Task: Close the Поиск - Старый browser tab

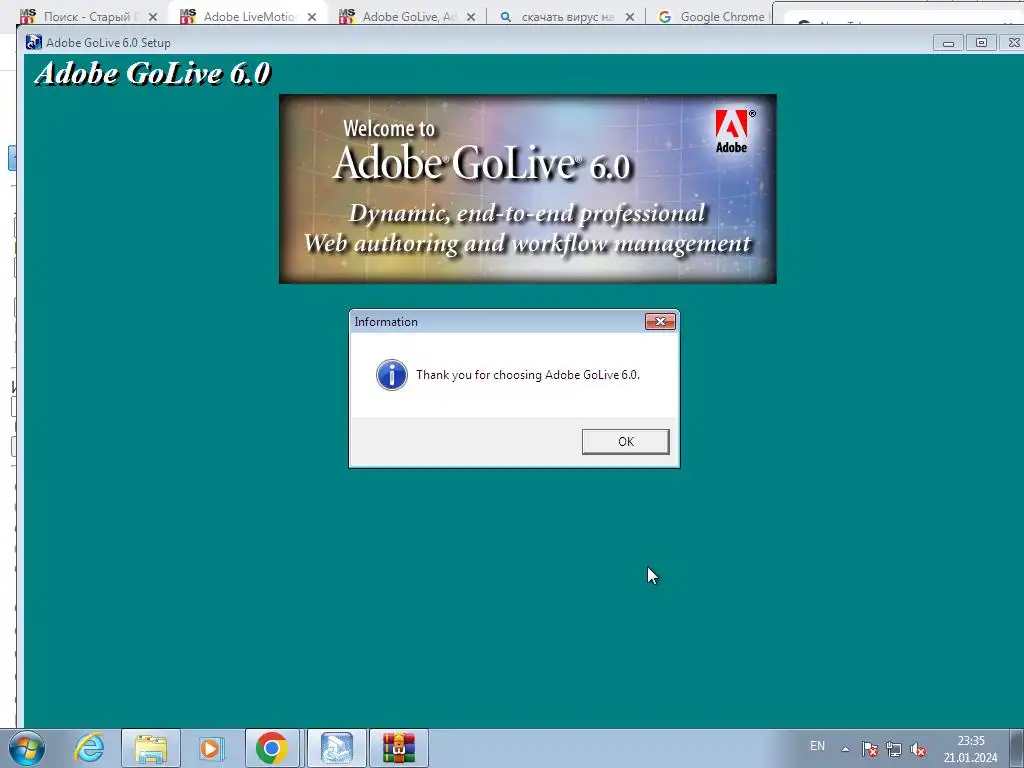Action: [x=153, y=17]
